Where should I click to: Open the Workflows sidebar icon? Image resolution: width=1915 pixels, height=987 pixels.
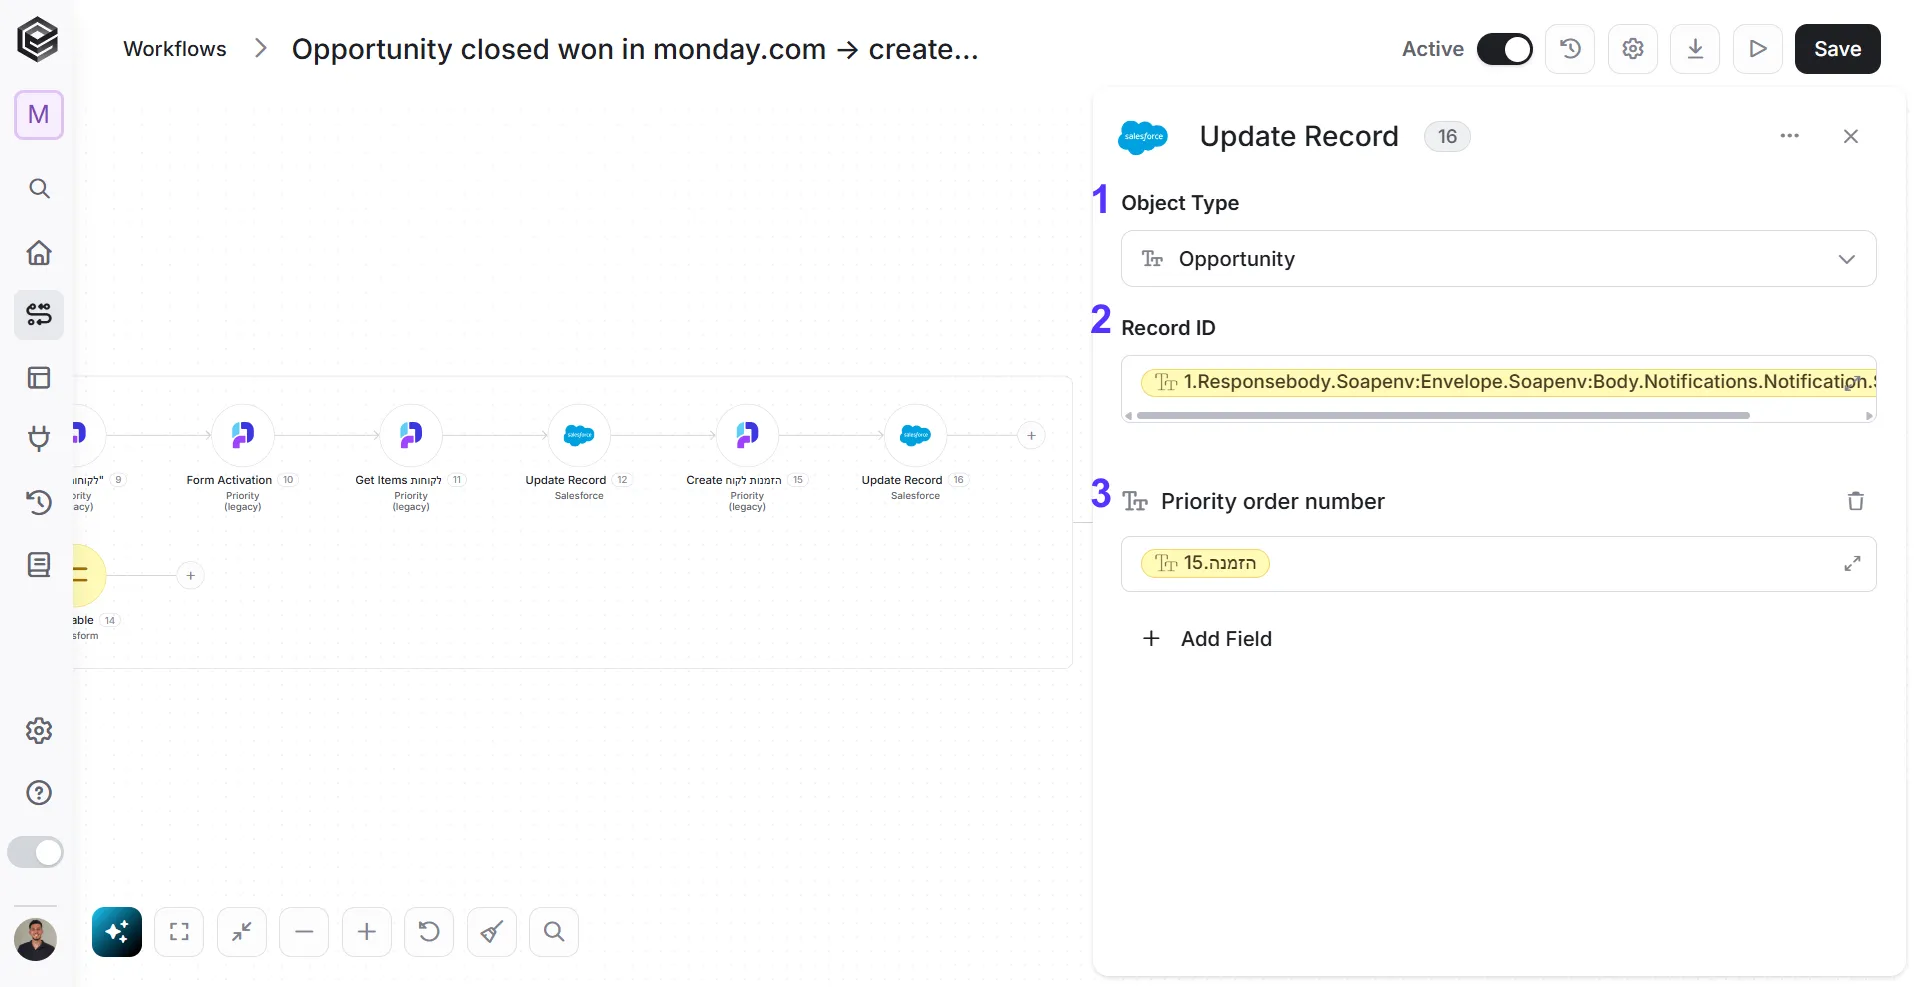[39, 315]
